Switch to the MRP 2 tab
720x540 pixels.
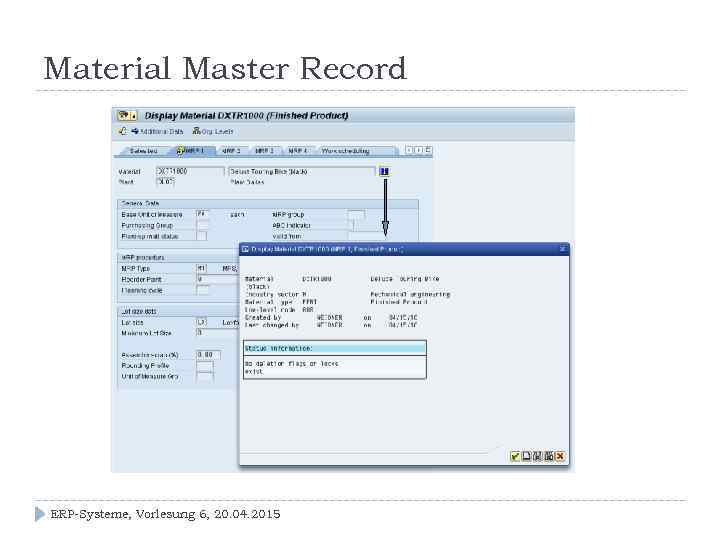pyautogui.click(x=231, y=151)
